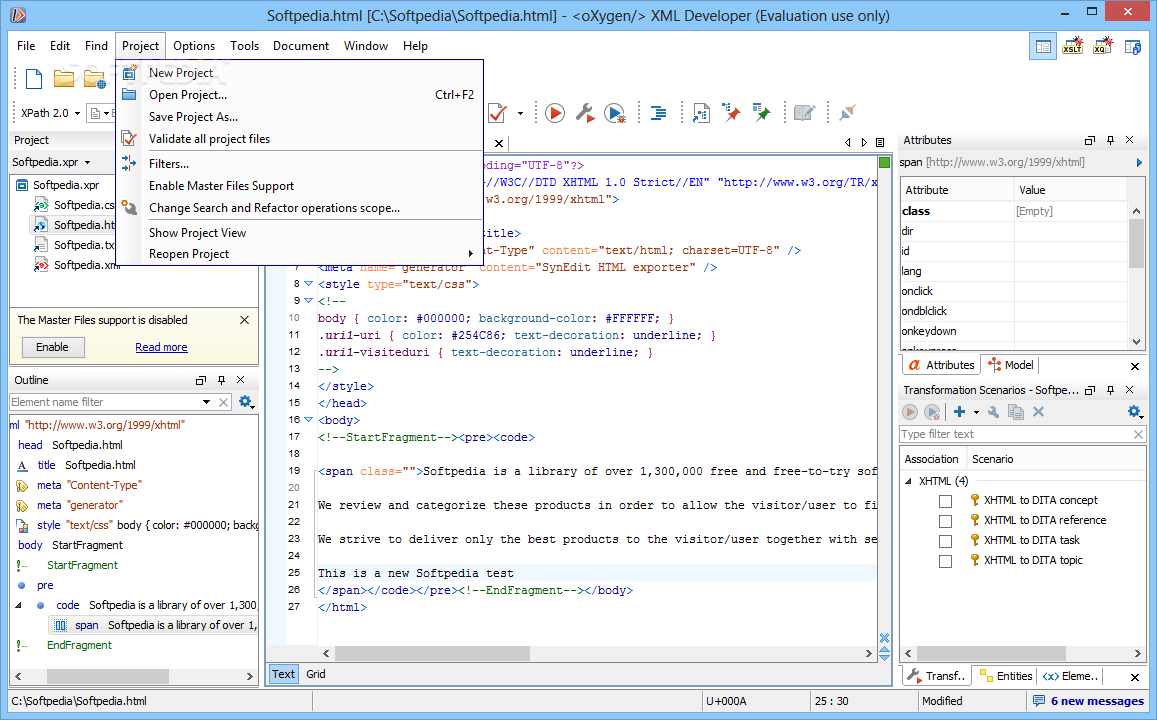Switch to Grid editing mode tab
The image size is (1157, 720).
pyautogui.click(x=316, y=674)
